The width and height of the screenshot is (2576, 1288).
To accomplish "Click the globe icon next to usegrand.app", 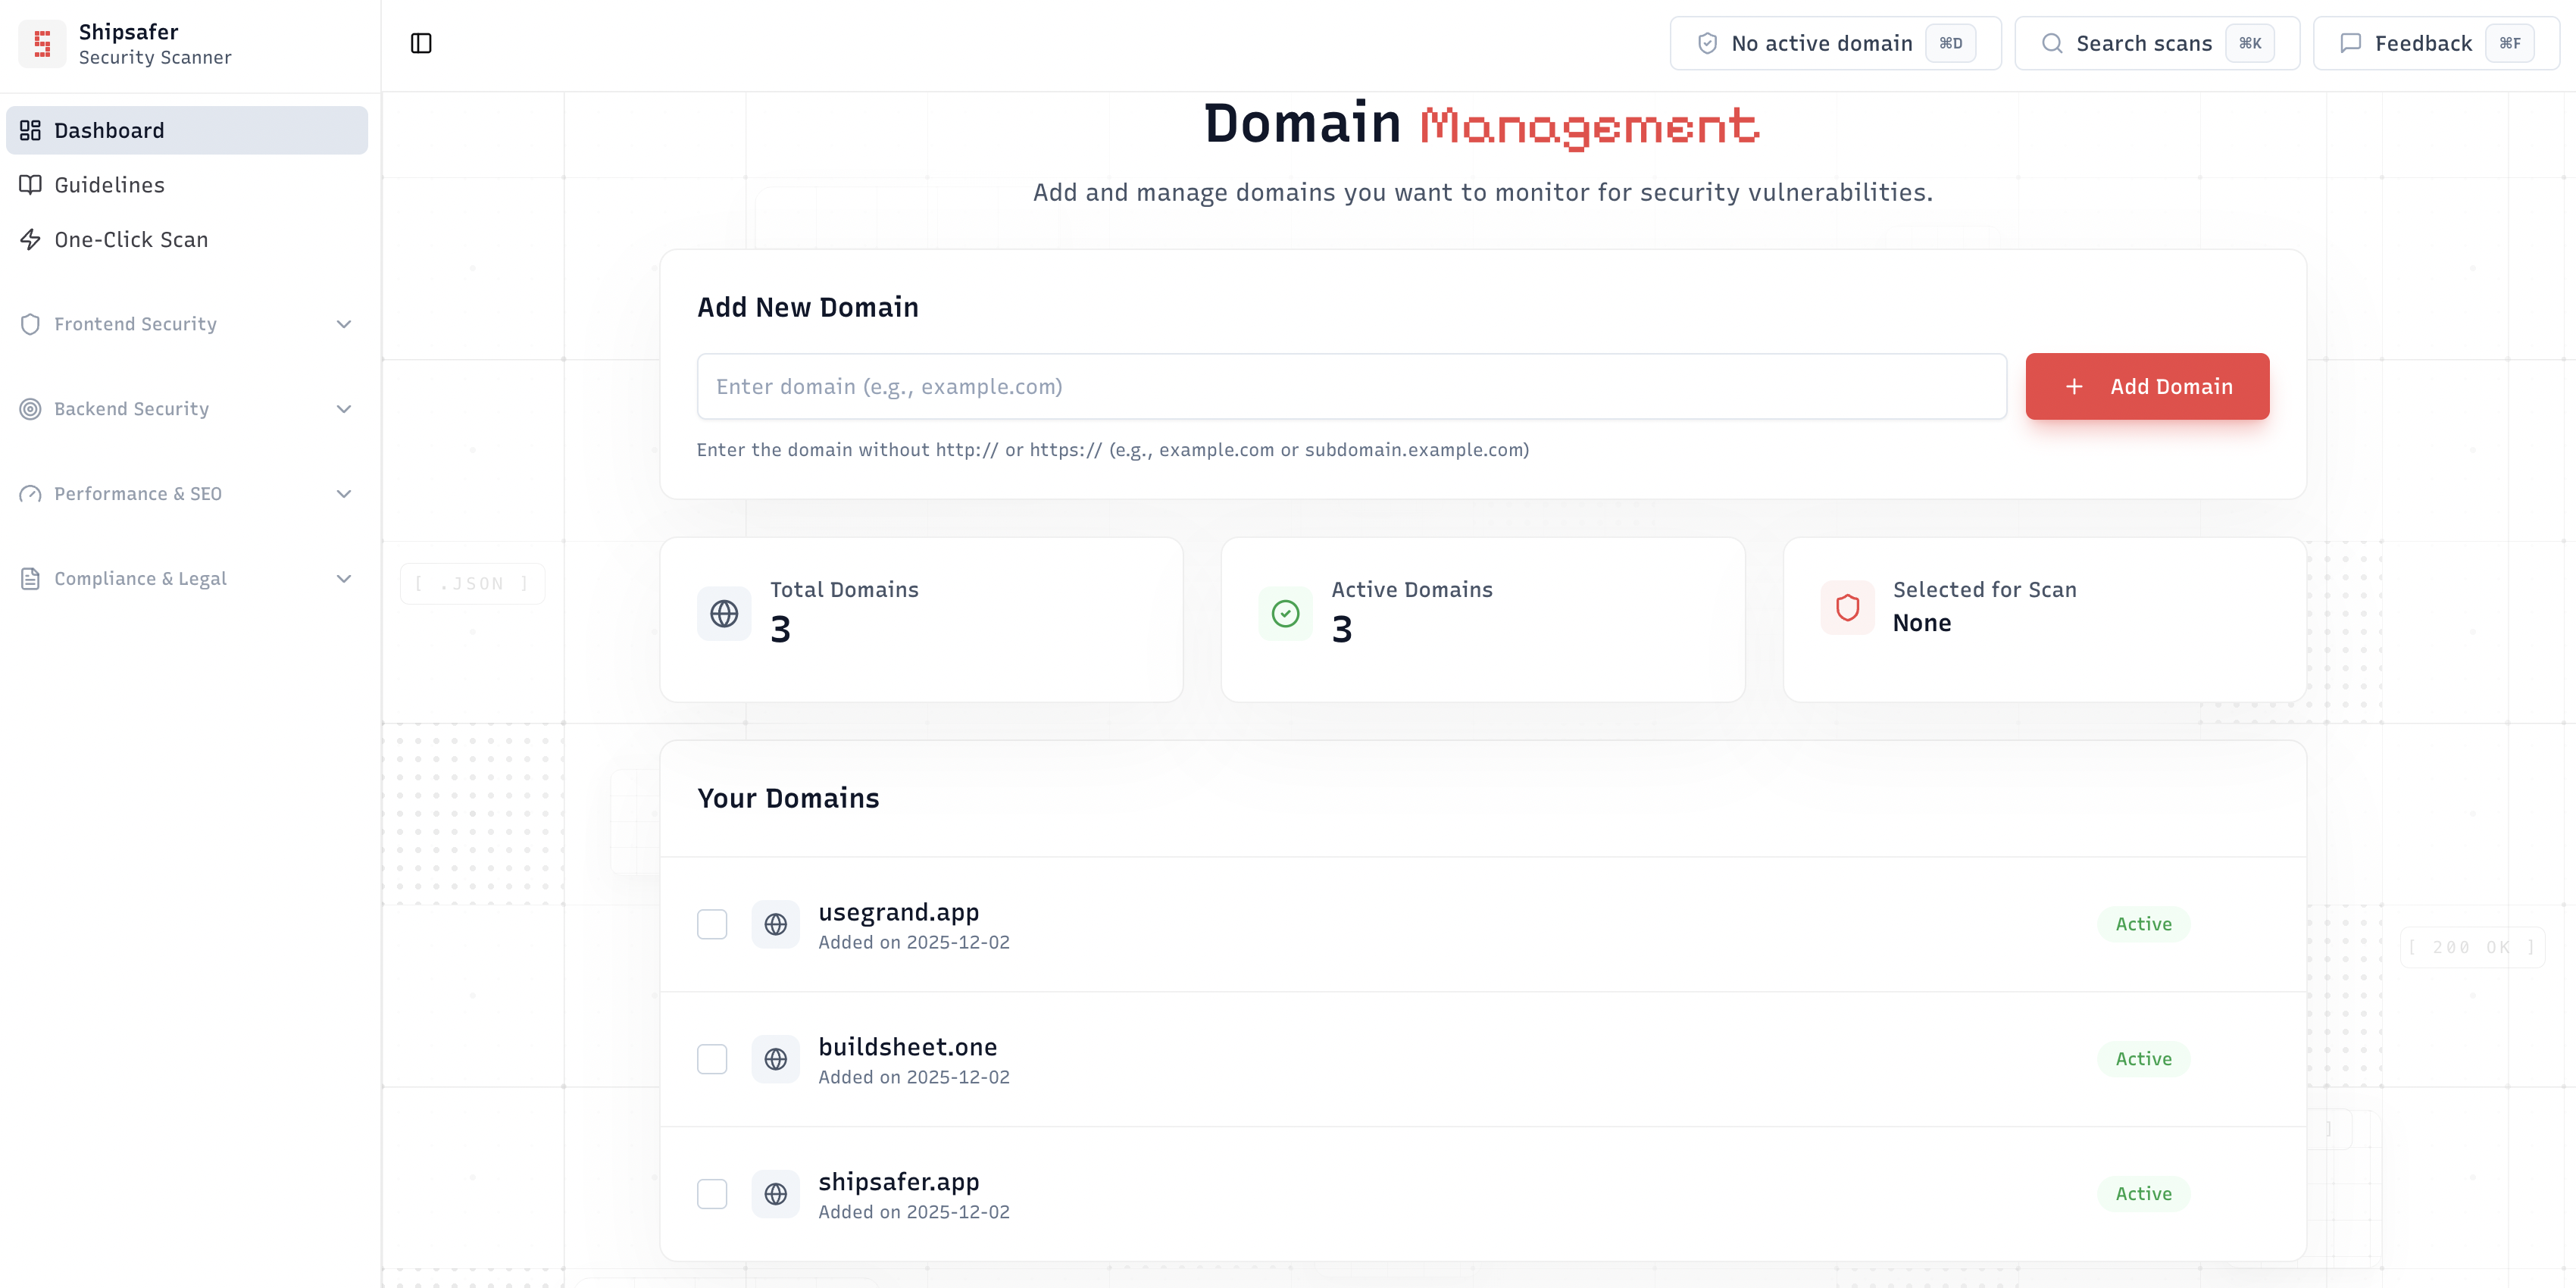I will click(775, 924).
